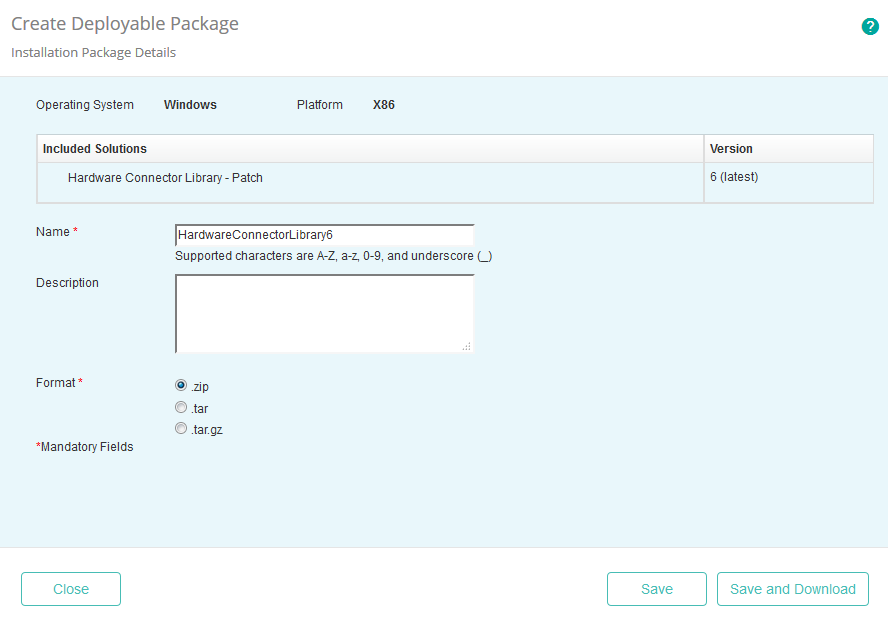Pick the .tar.gz package format
Image resolution: width=888 pixels, height=621 pixels.
181,428
